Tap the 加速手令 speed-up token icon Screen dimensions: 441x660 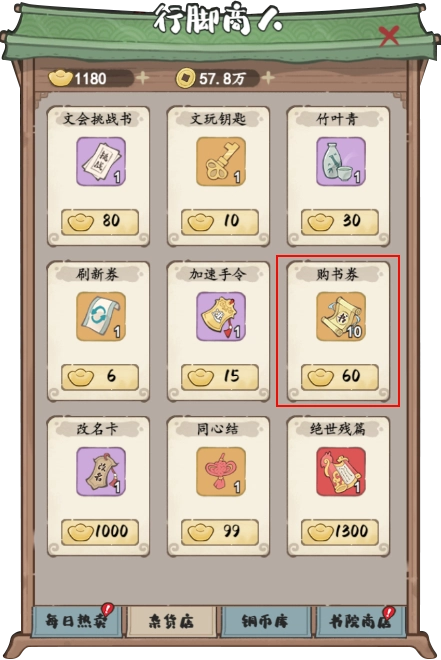221,316
